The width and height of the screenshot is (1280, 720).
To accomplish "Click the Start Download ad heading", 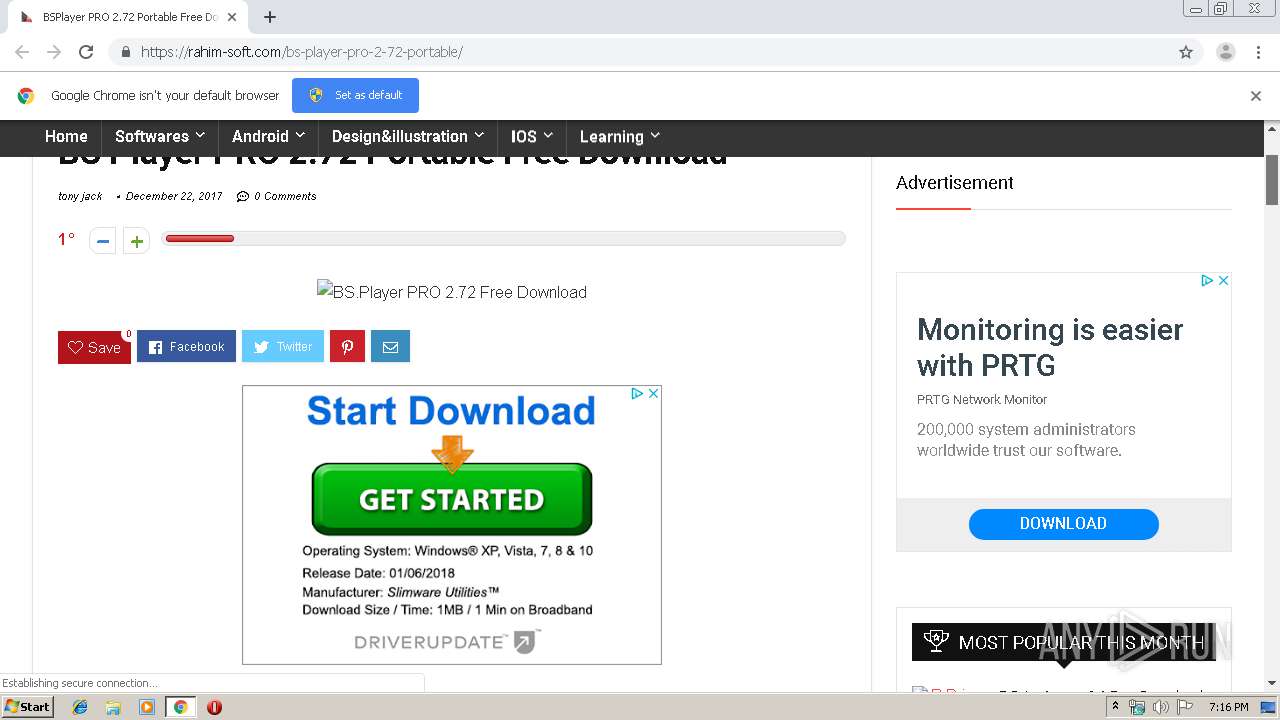I will coord(451,411).
